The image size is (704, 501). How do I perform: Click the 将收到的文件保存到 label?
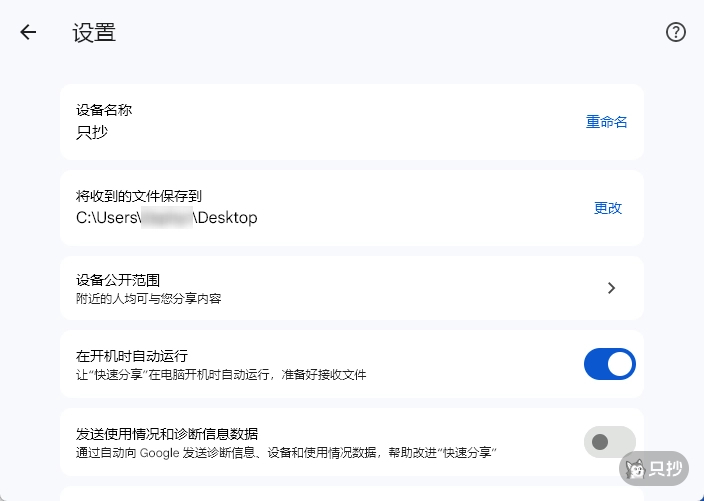(139, 196)
